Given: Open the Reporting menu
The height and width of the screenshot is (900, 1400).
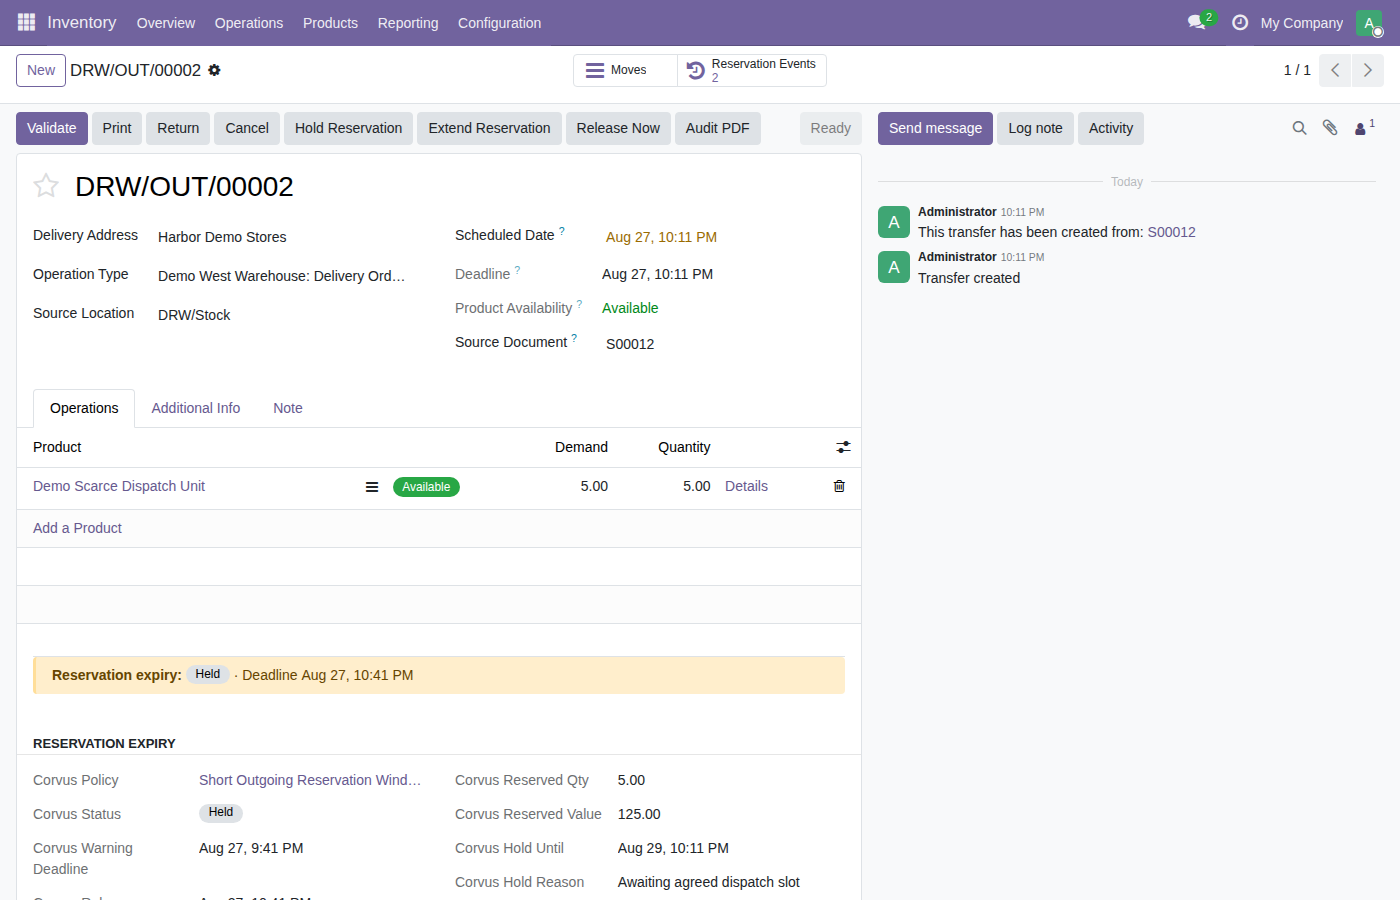Looking at the screenshot, I should coord(408,23).
